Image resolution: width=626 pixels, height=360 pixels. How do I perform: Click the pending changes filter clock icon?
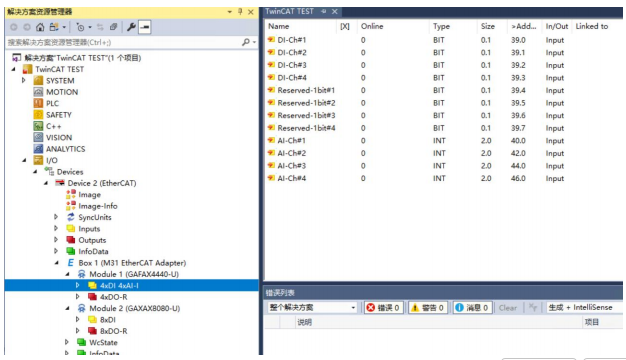[x=80, y=27]
